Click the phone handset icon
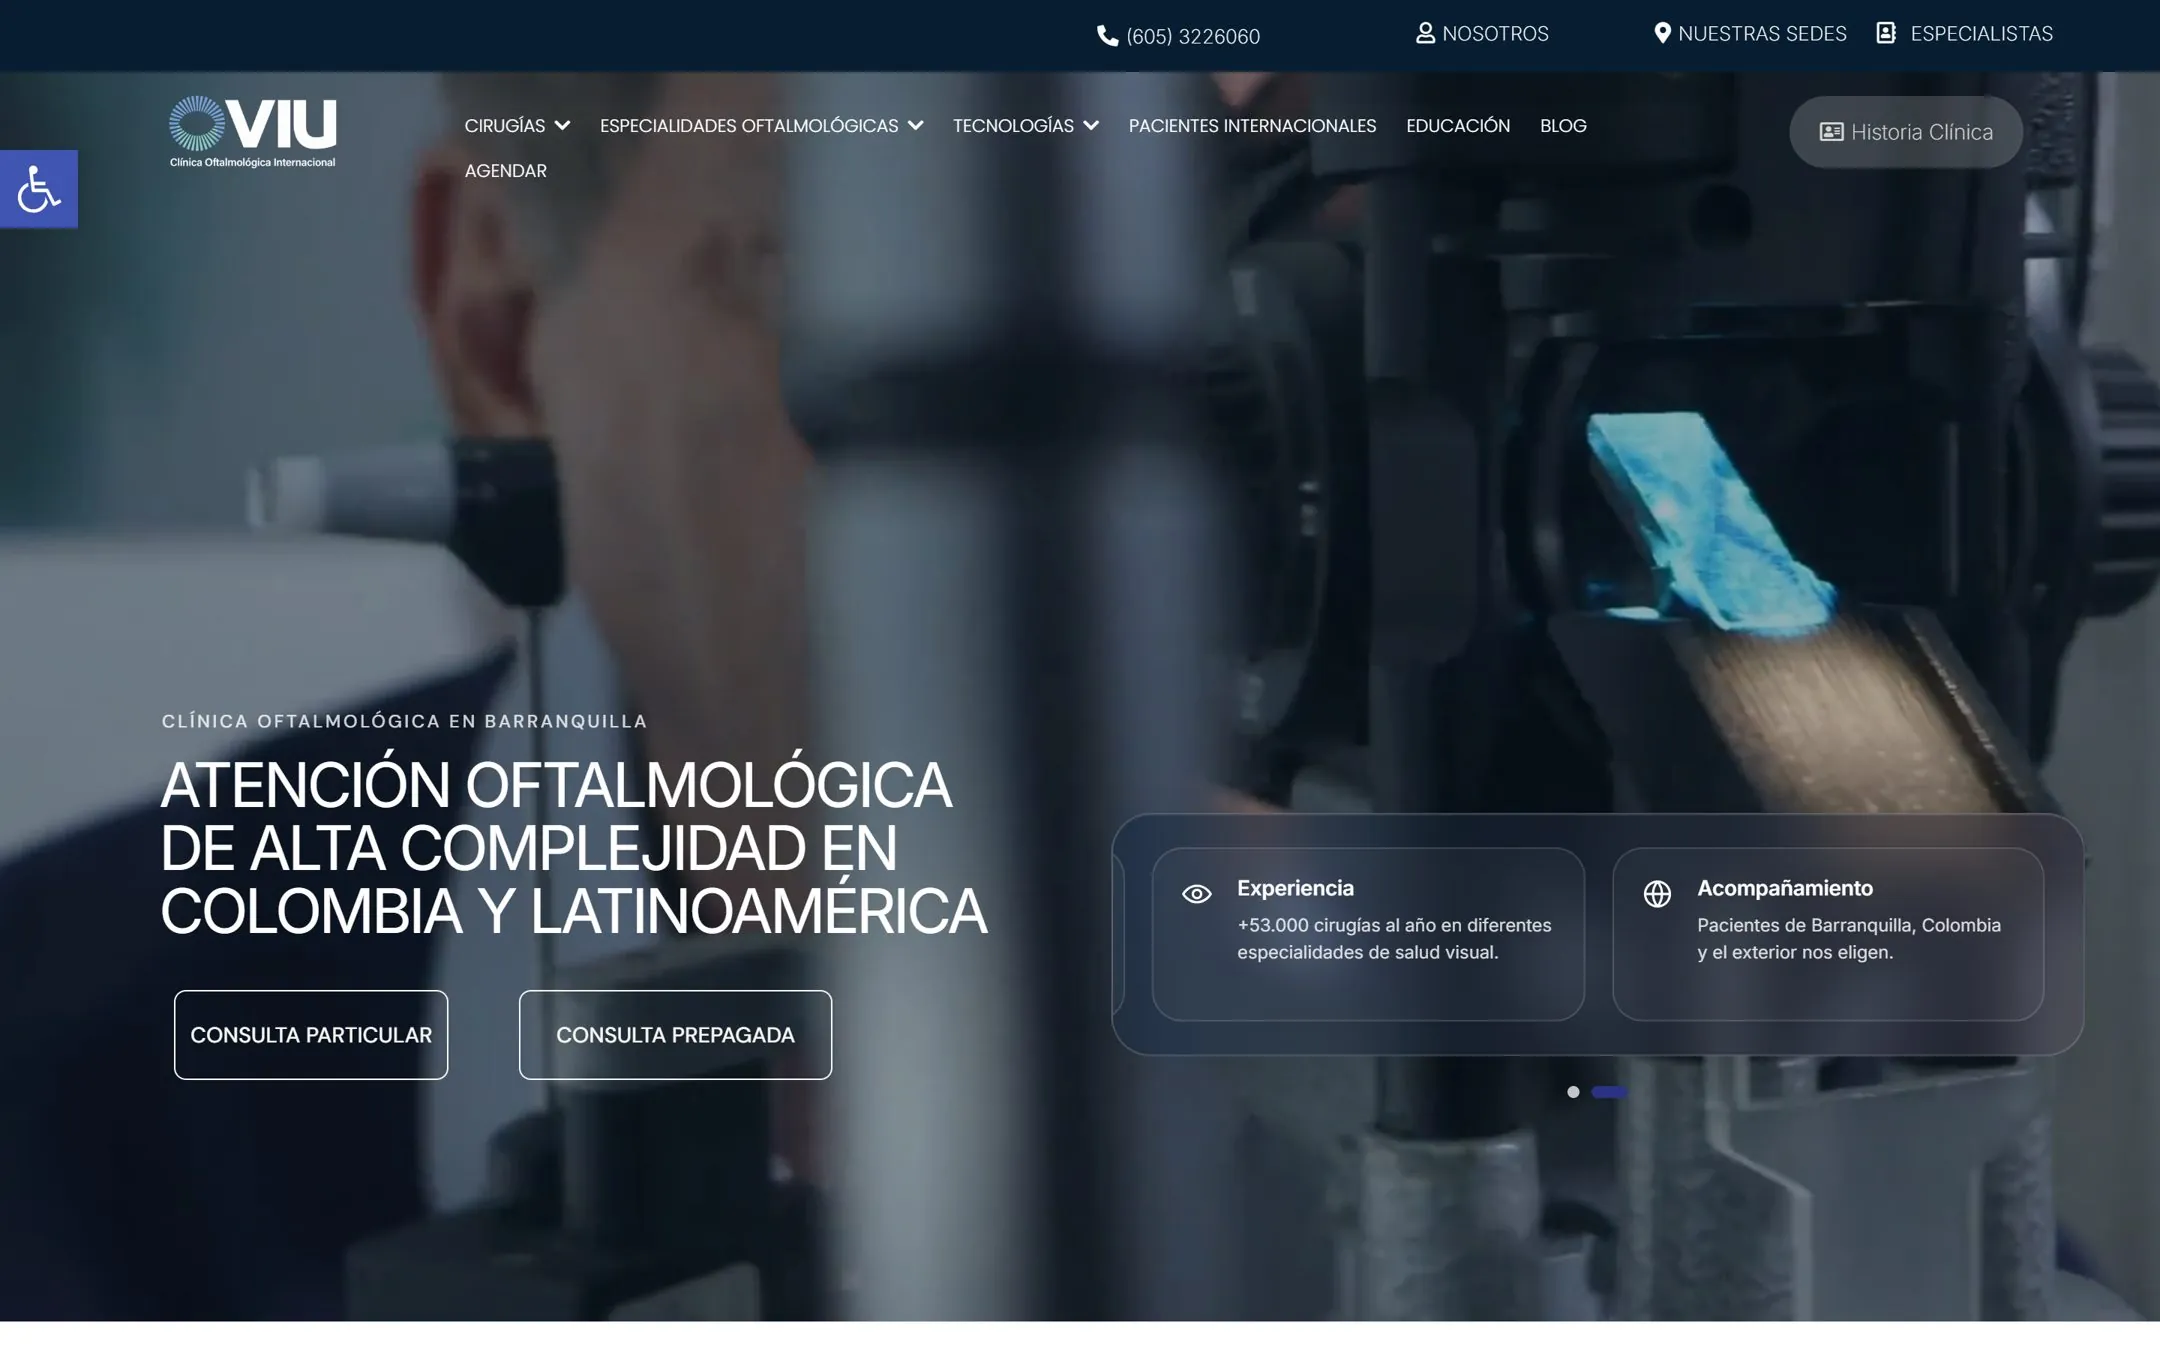Image resolution: width=2160 pixels, height=1350 pixels. click(x=1108, y=36)
